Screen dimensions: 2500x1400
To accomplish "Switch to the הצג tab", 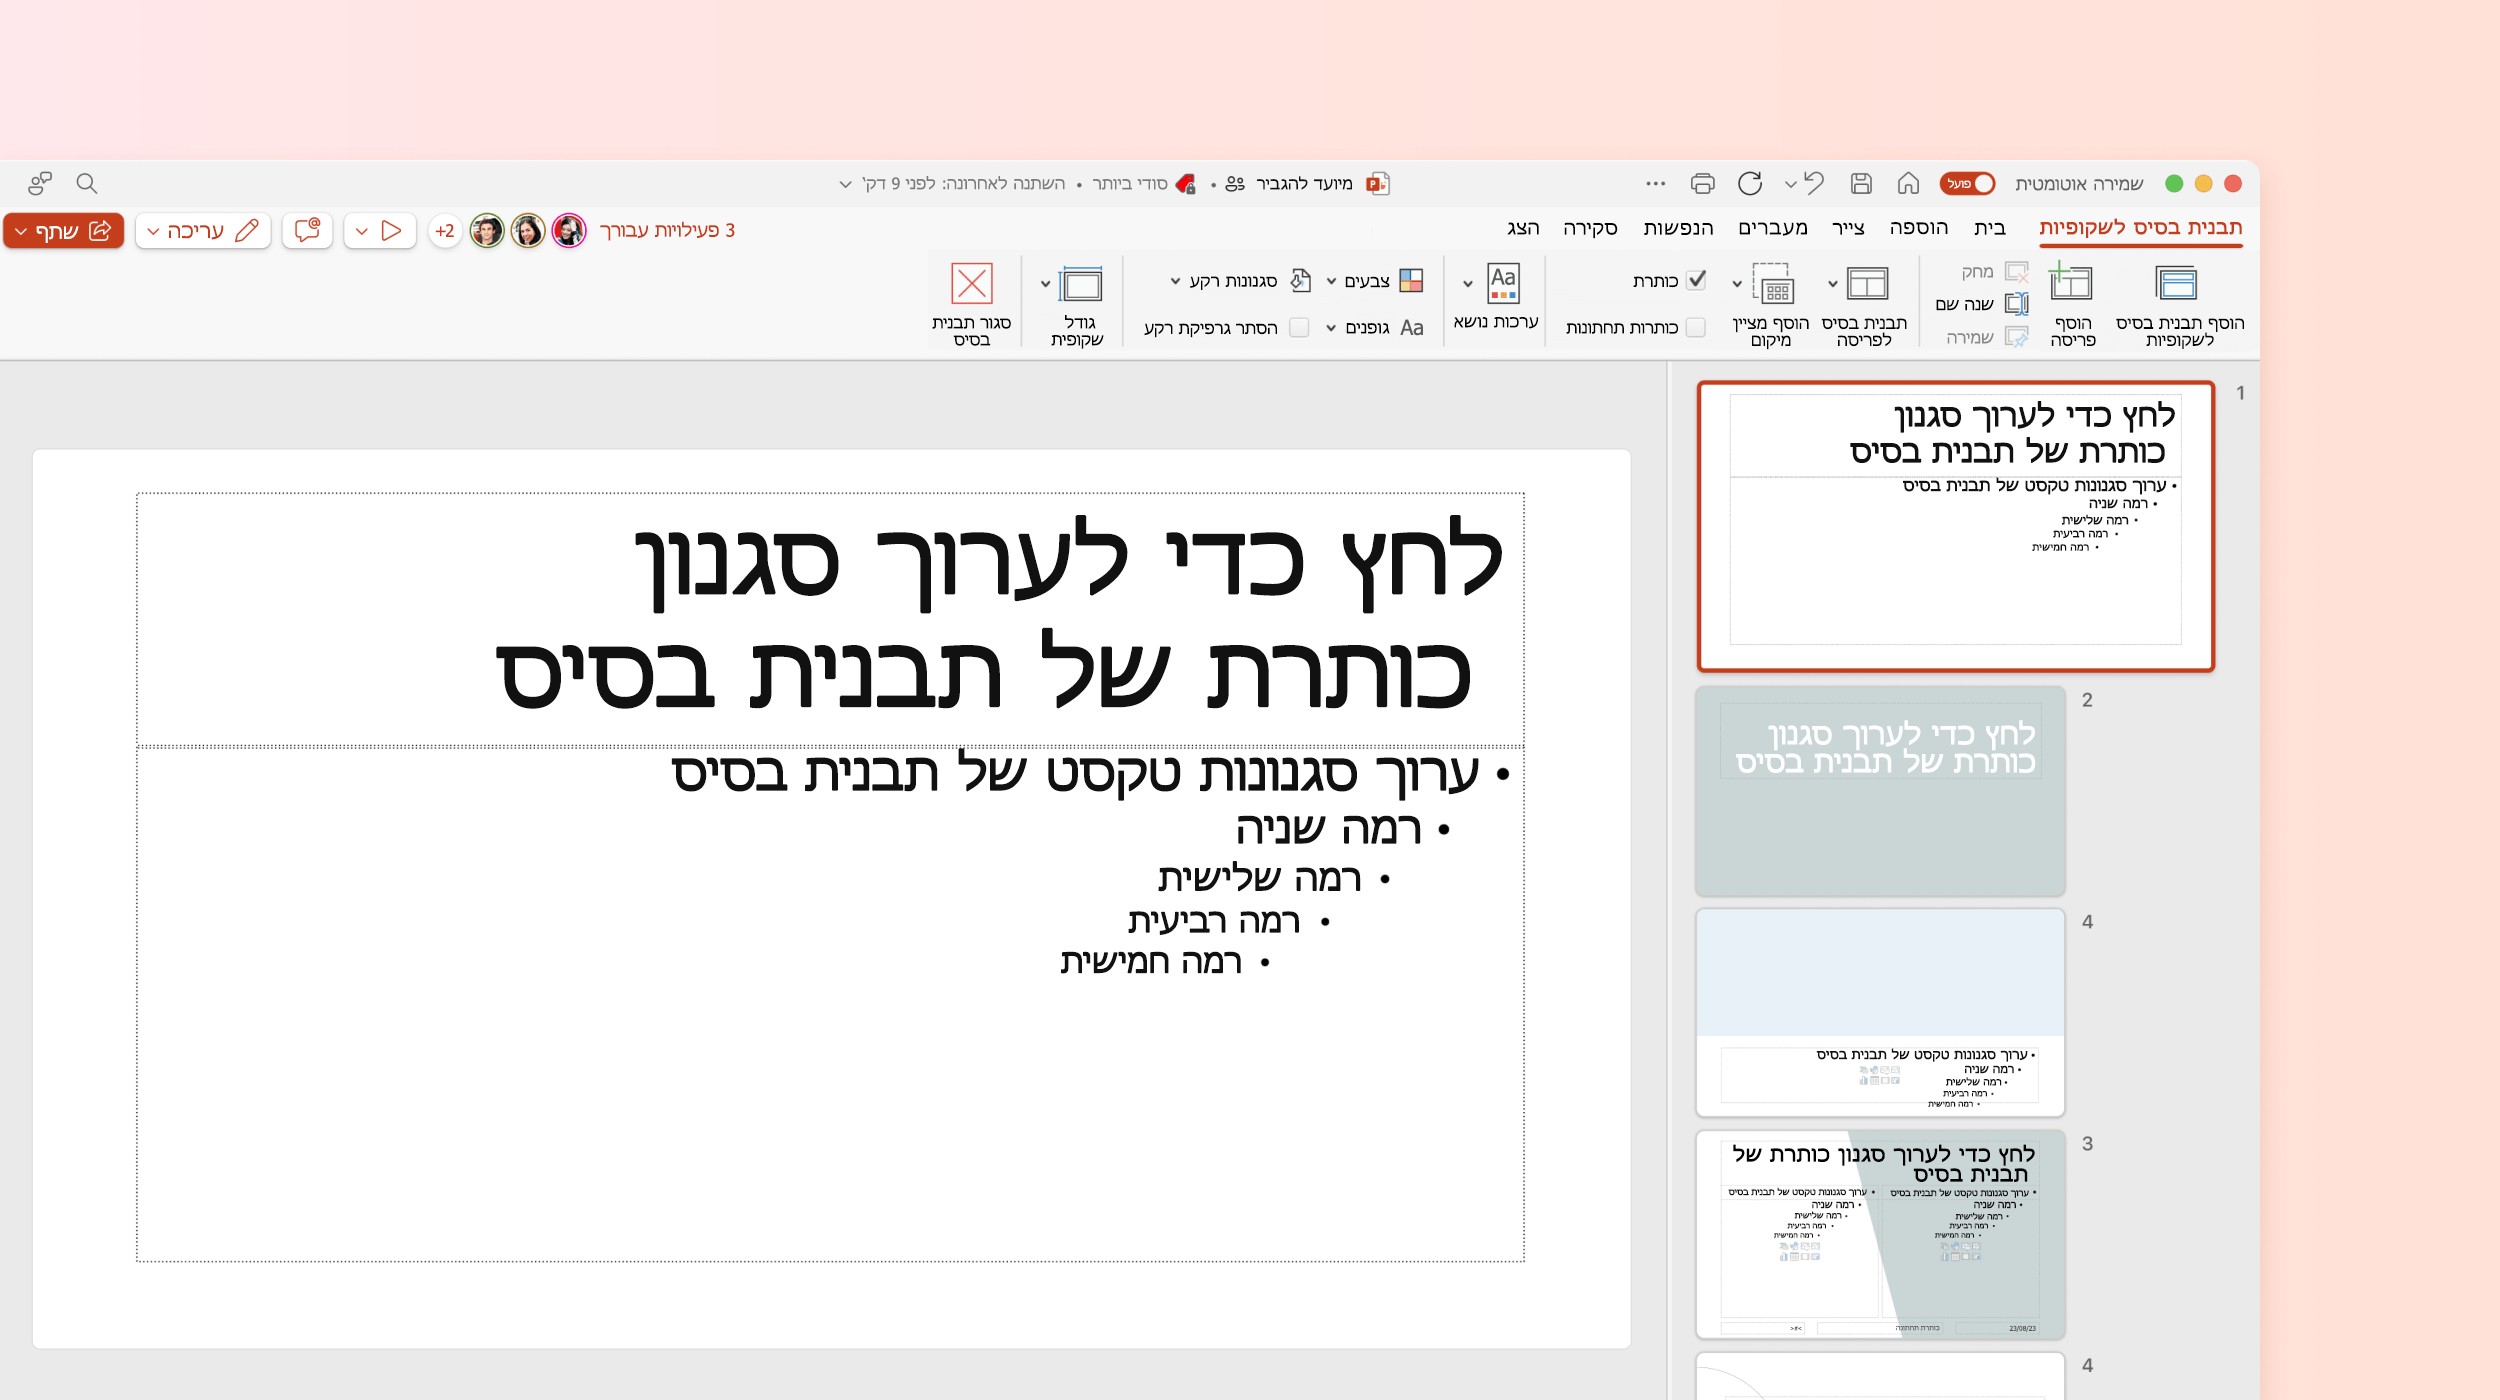I will pos(1523,228).
